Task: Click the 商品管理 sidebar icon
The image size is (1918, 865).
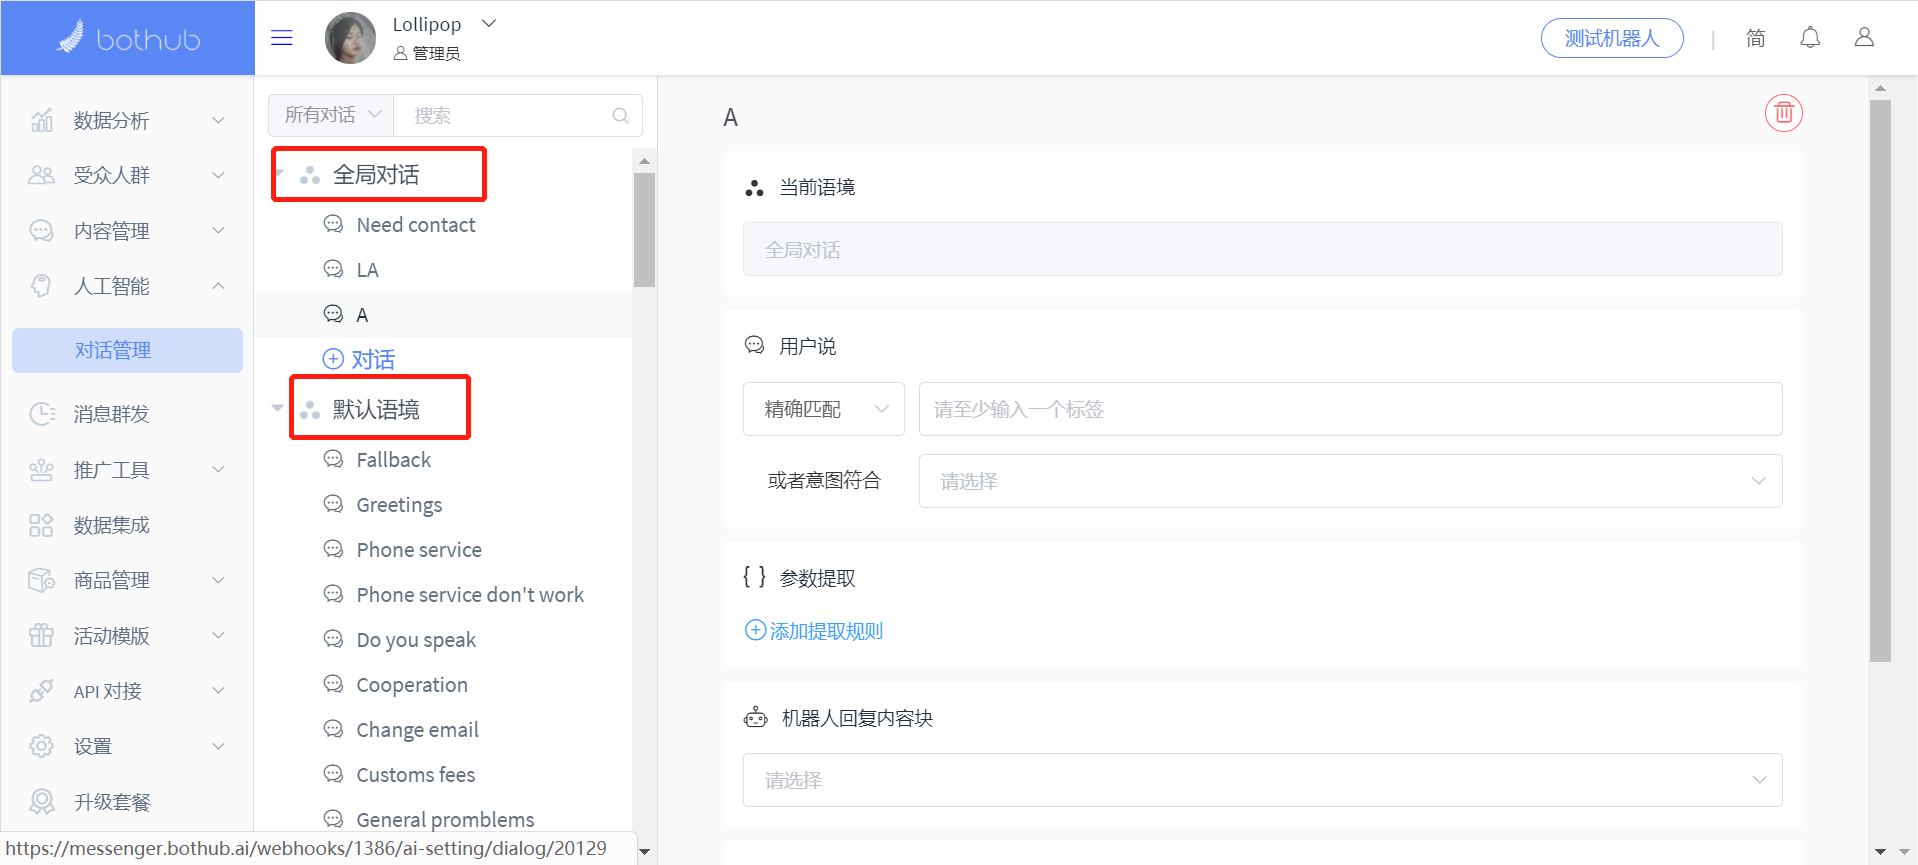Action: point(41,580)
